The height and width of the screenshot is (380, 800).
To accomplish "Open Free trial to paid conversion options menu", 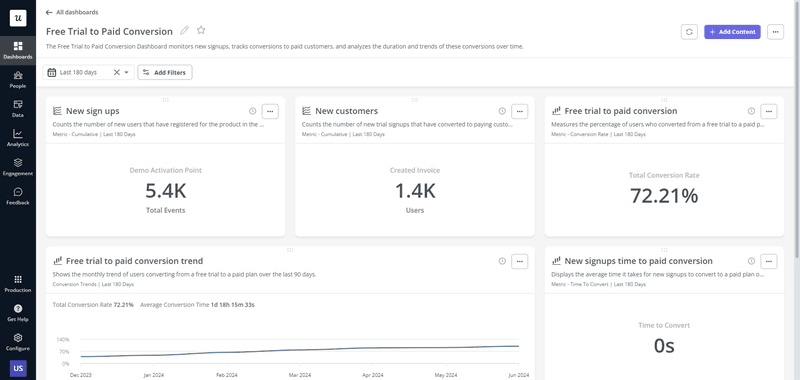I will [769, 111].
